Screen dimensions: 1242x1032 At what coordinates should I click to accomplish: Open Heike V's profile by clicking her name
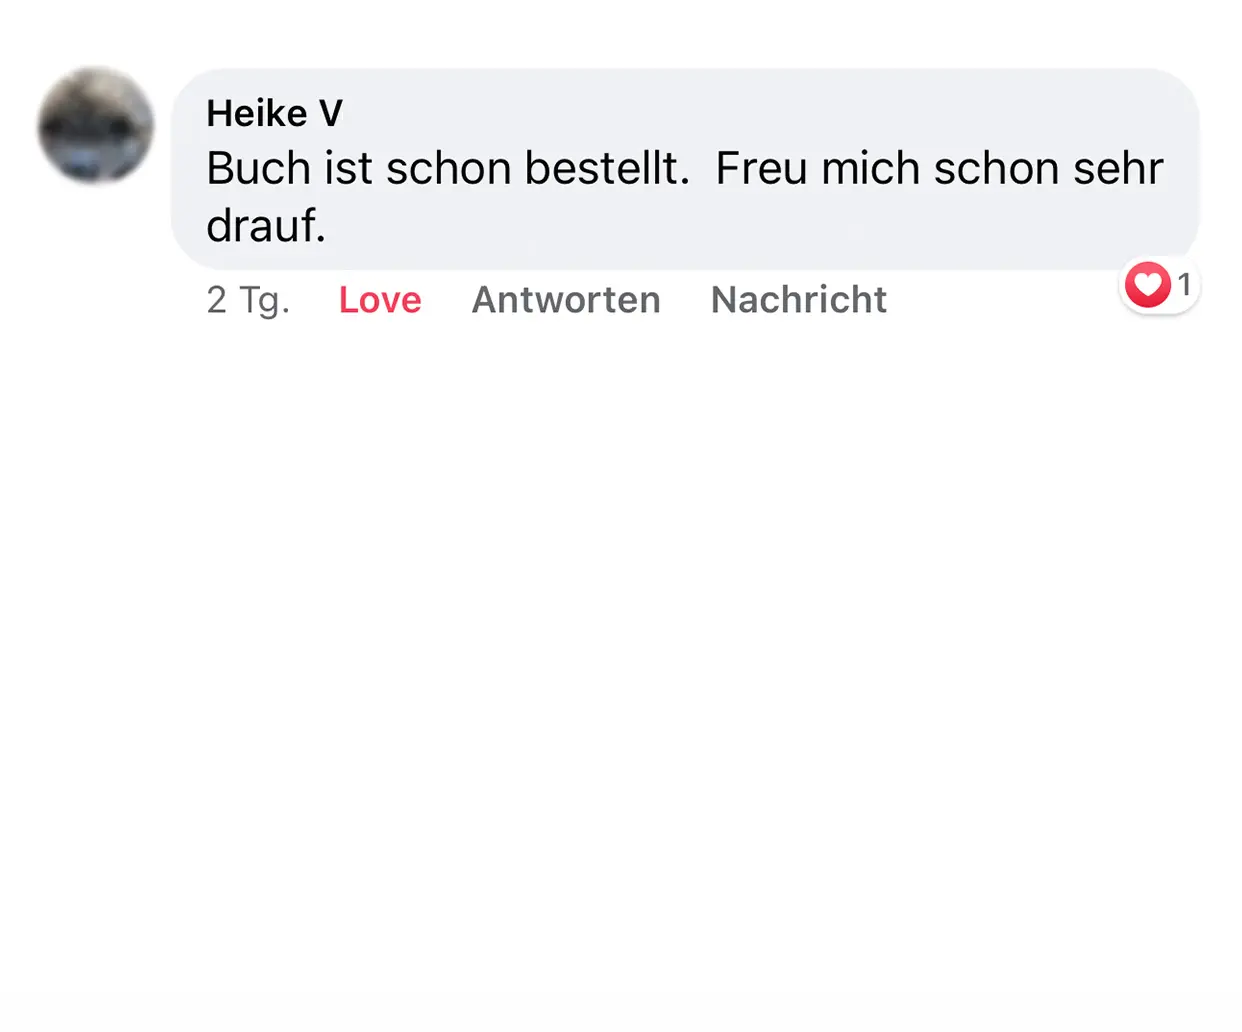click(275, 112)
